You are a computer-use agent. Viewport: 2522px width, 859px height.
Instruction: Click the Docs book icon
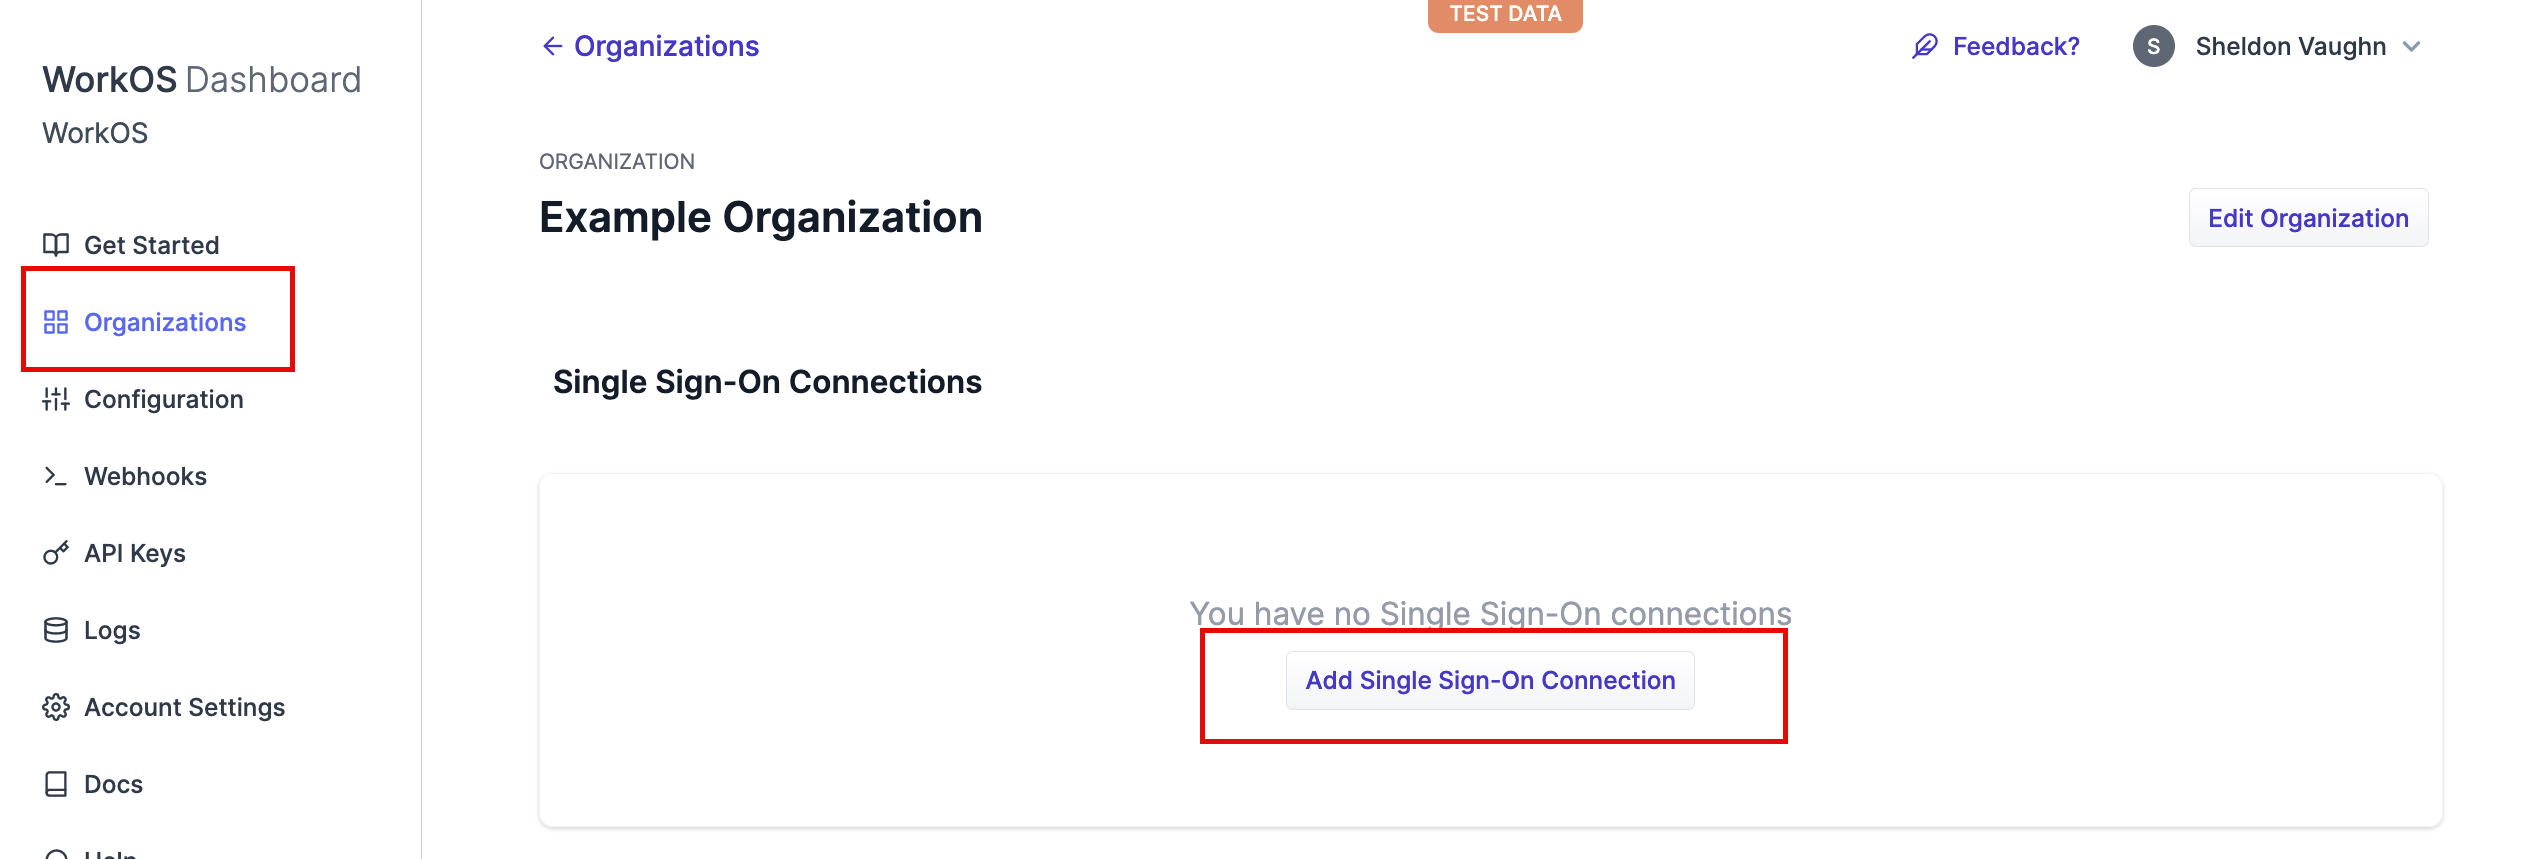56,784
